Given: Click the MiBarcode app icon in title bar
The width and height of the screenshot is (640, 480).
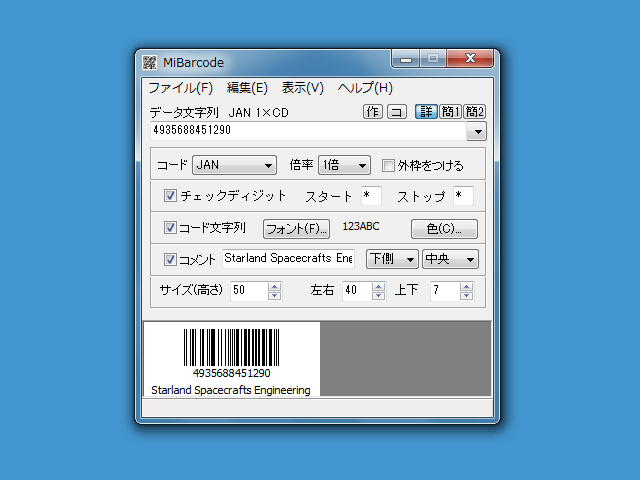Looking at the screenshot, I should (x=149, y=62).
